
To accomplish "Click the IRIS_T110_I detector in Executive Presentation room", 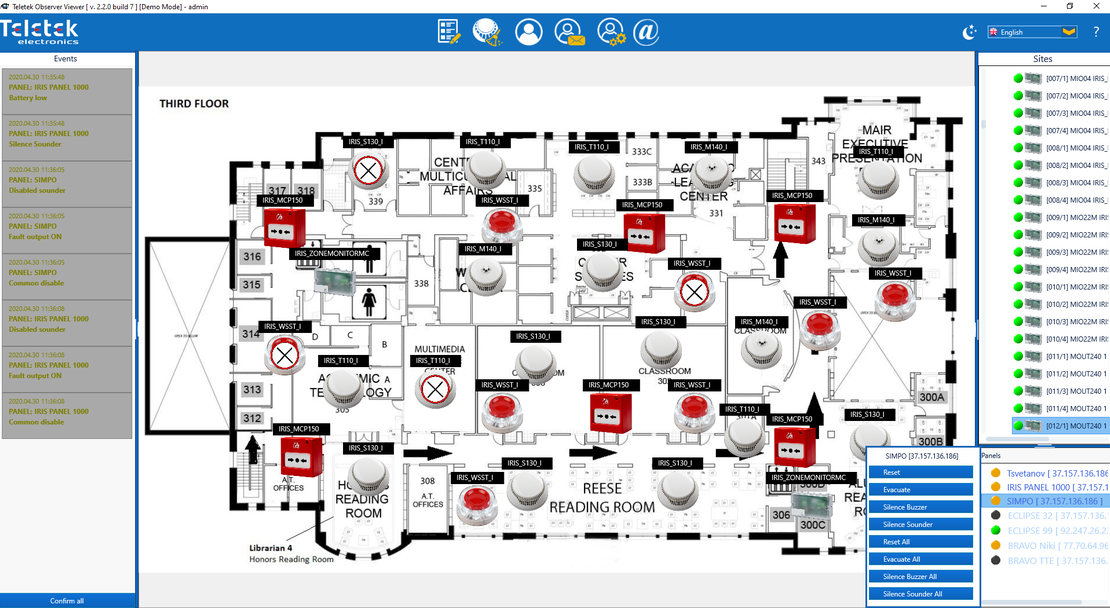I will (878, 178).
